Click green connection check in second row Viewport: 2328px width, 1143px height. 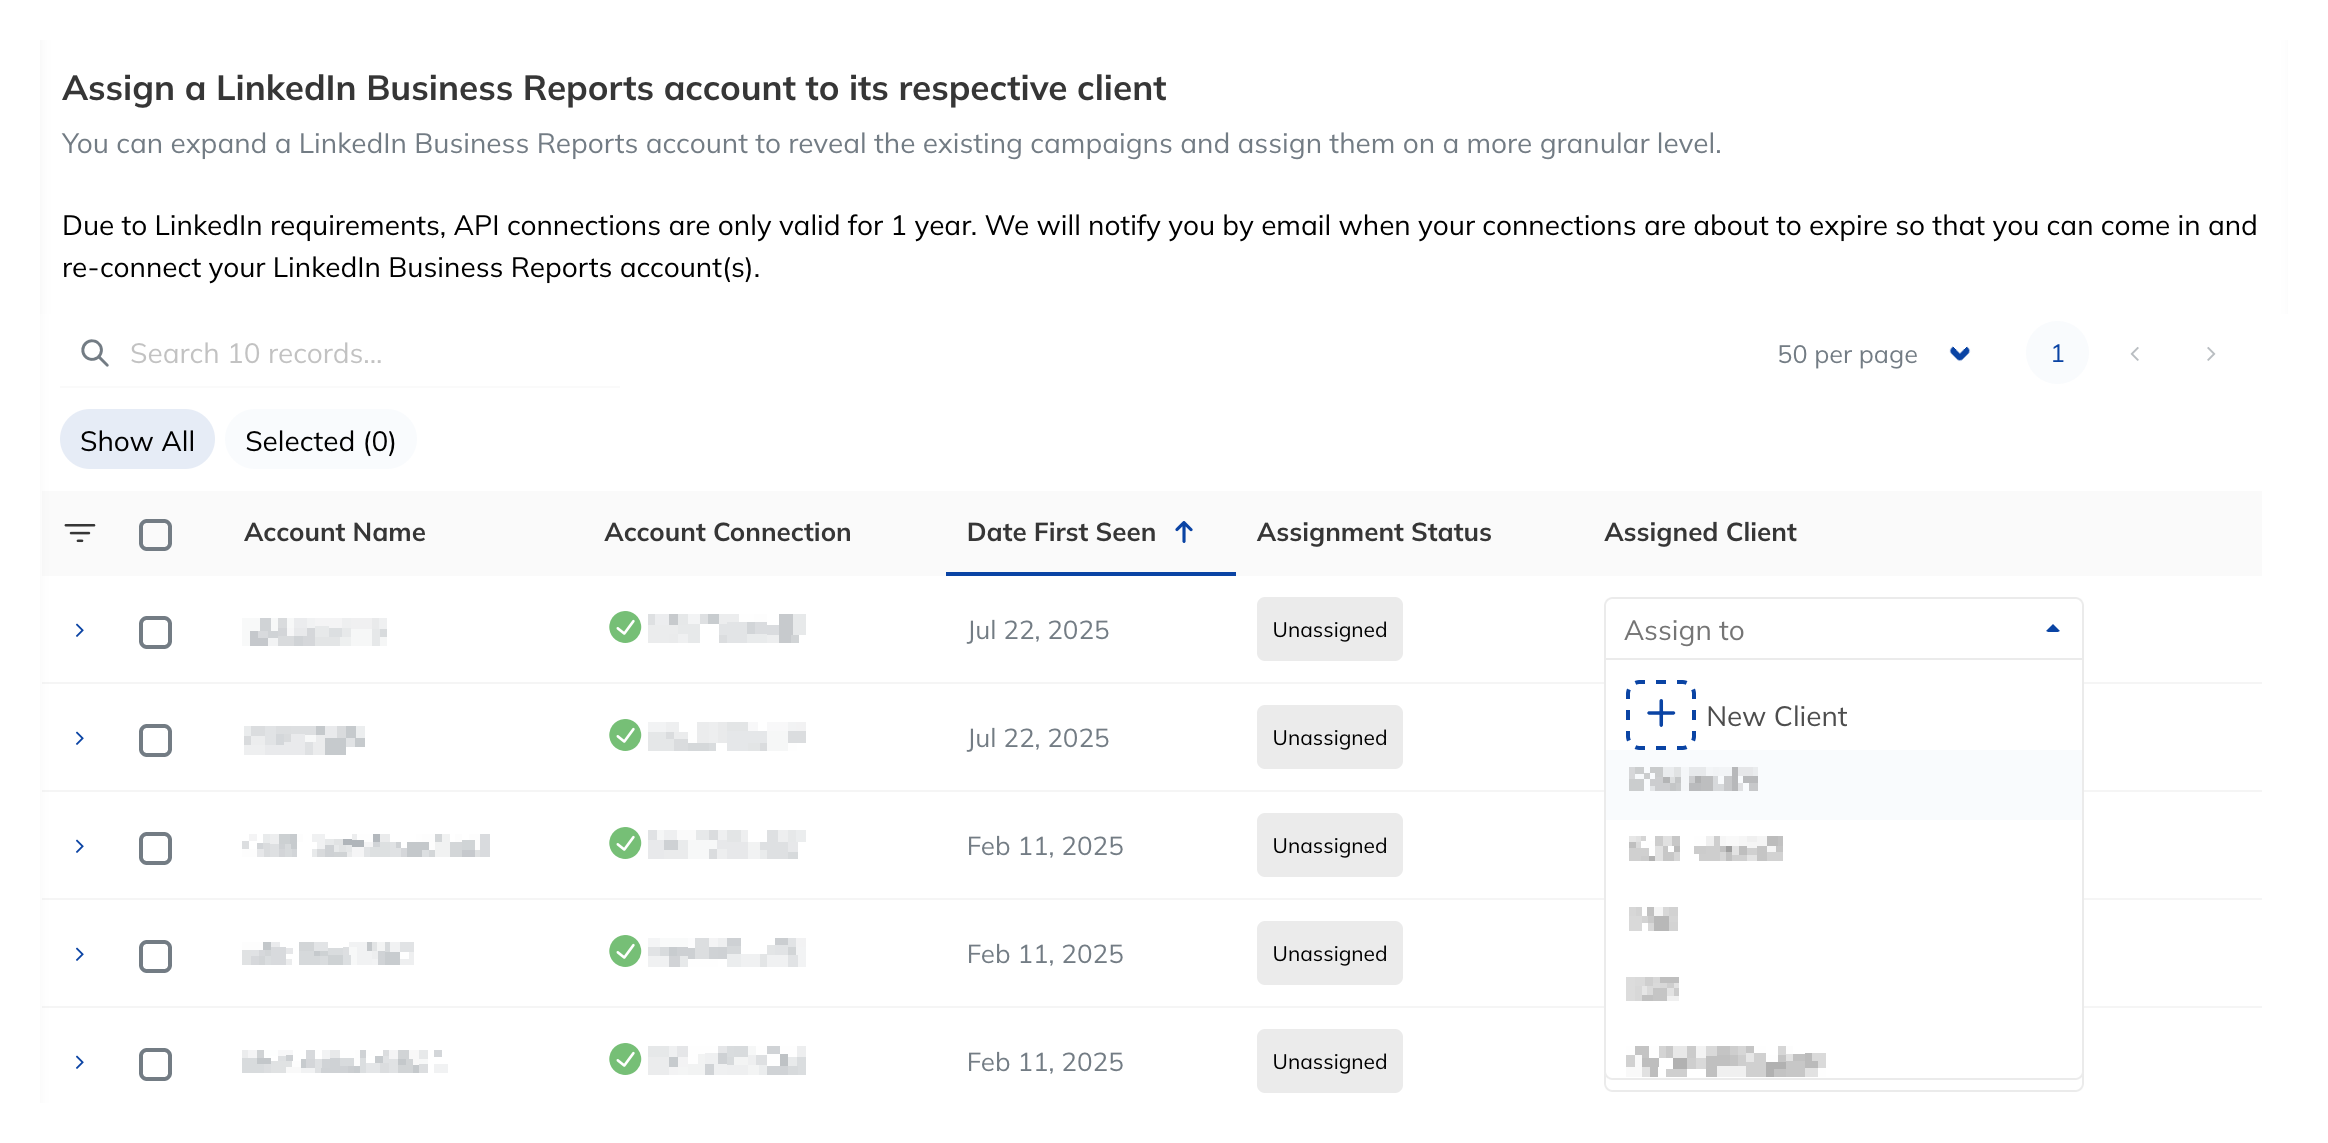pyautogui.click(x=625, y=735)
